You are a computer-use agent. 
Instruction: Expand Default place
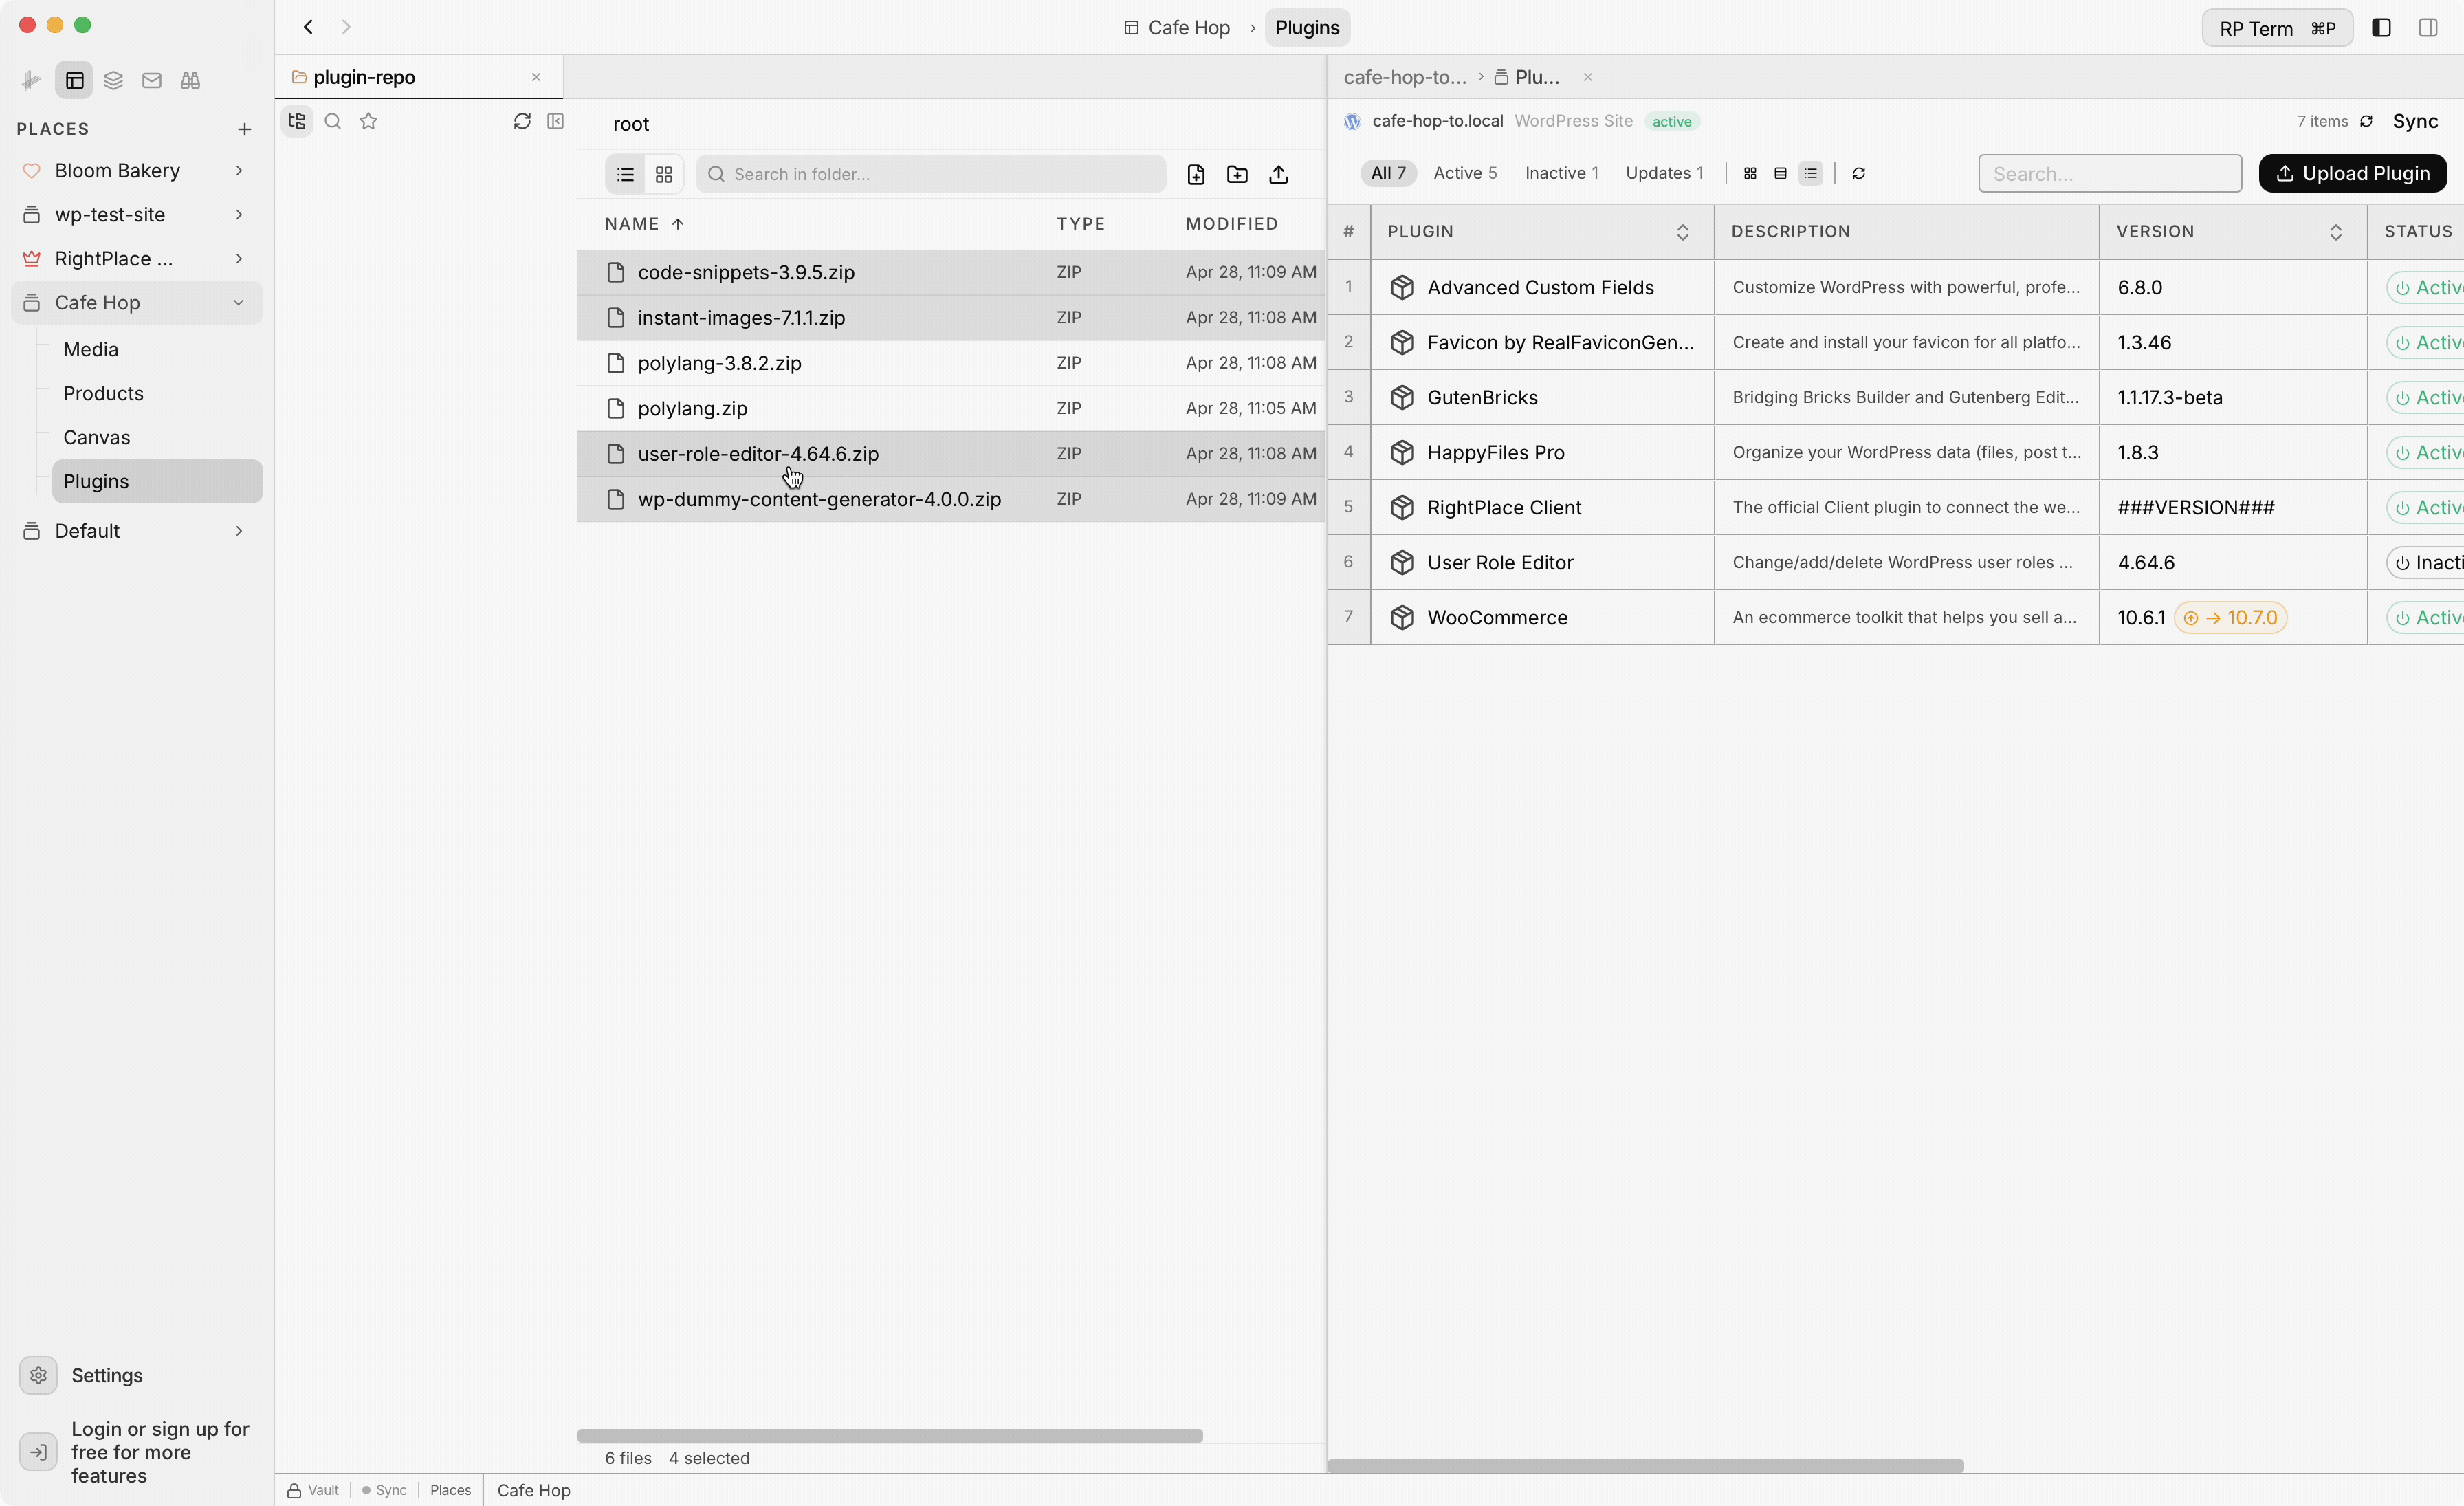[239, 531]
